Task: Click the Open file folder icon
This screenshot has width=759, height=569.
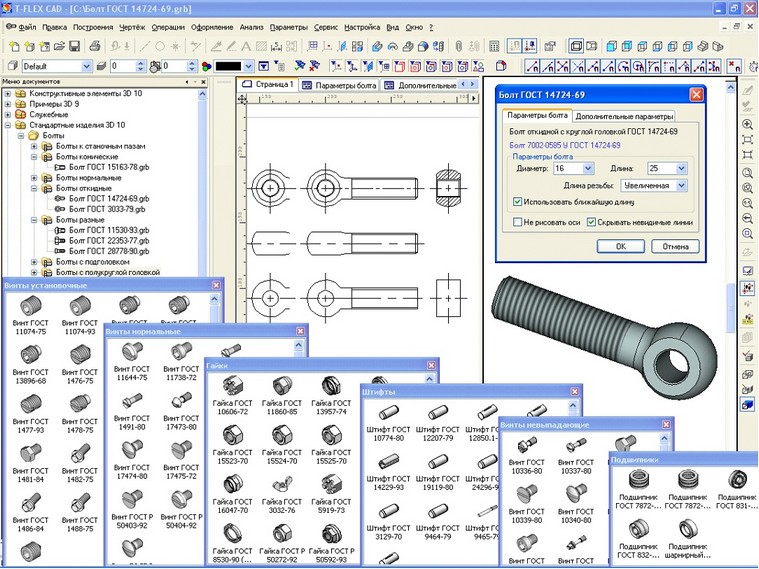Action: pos(59,46)
